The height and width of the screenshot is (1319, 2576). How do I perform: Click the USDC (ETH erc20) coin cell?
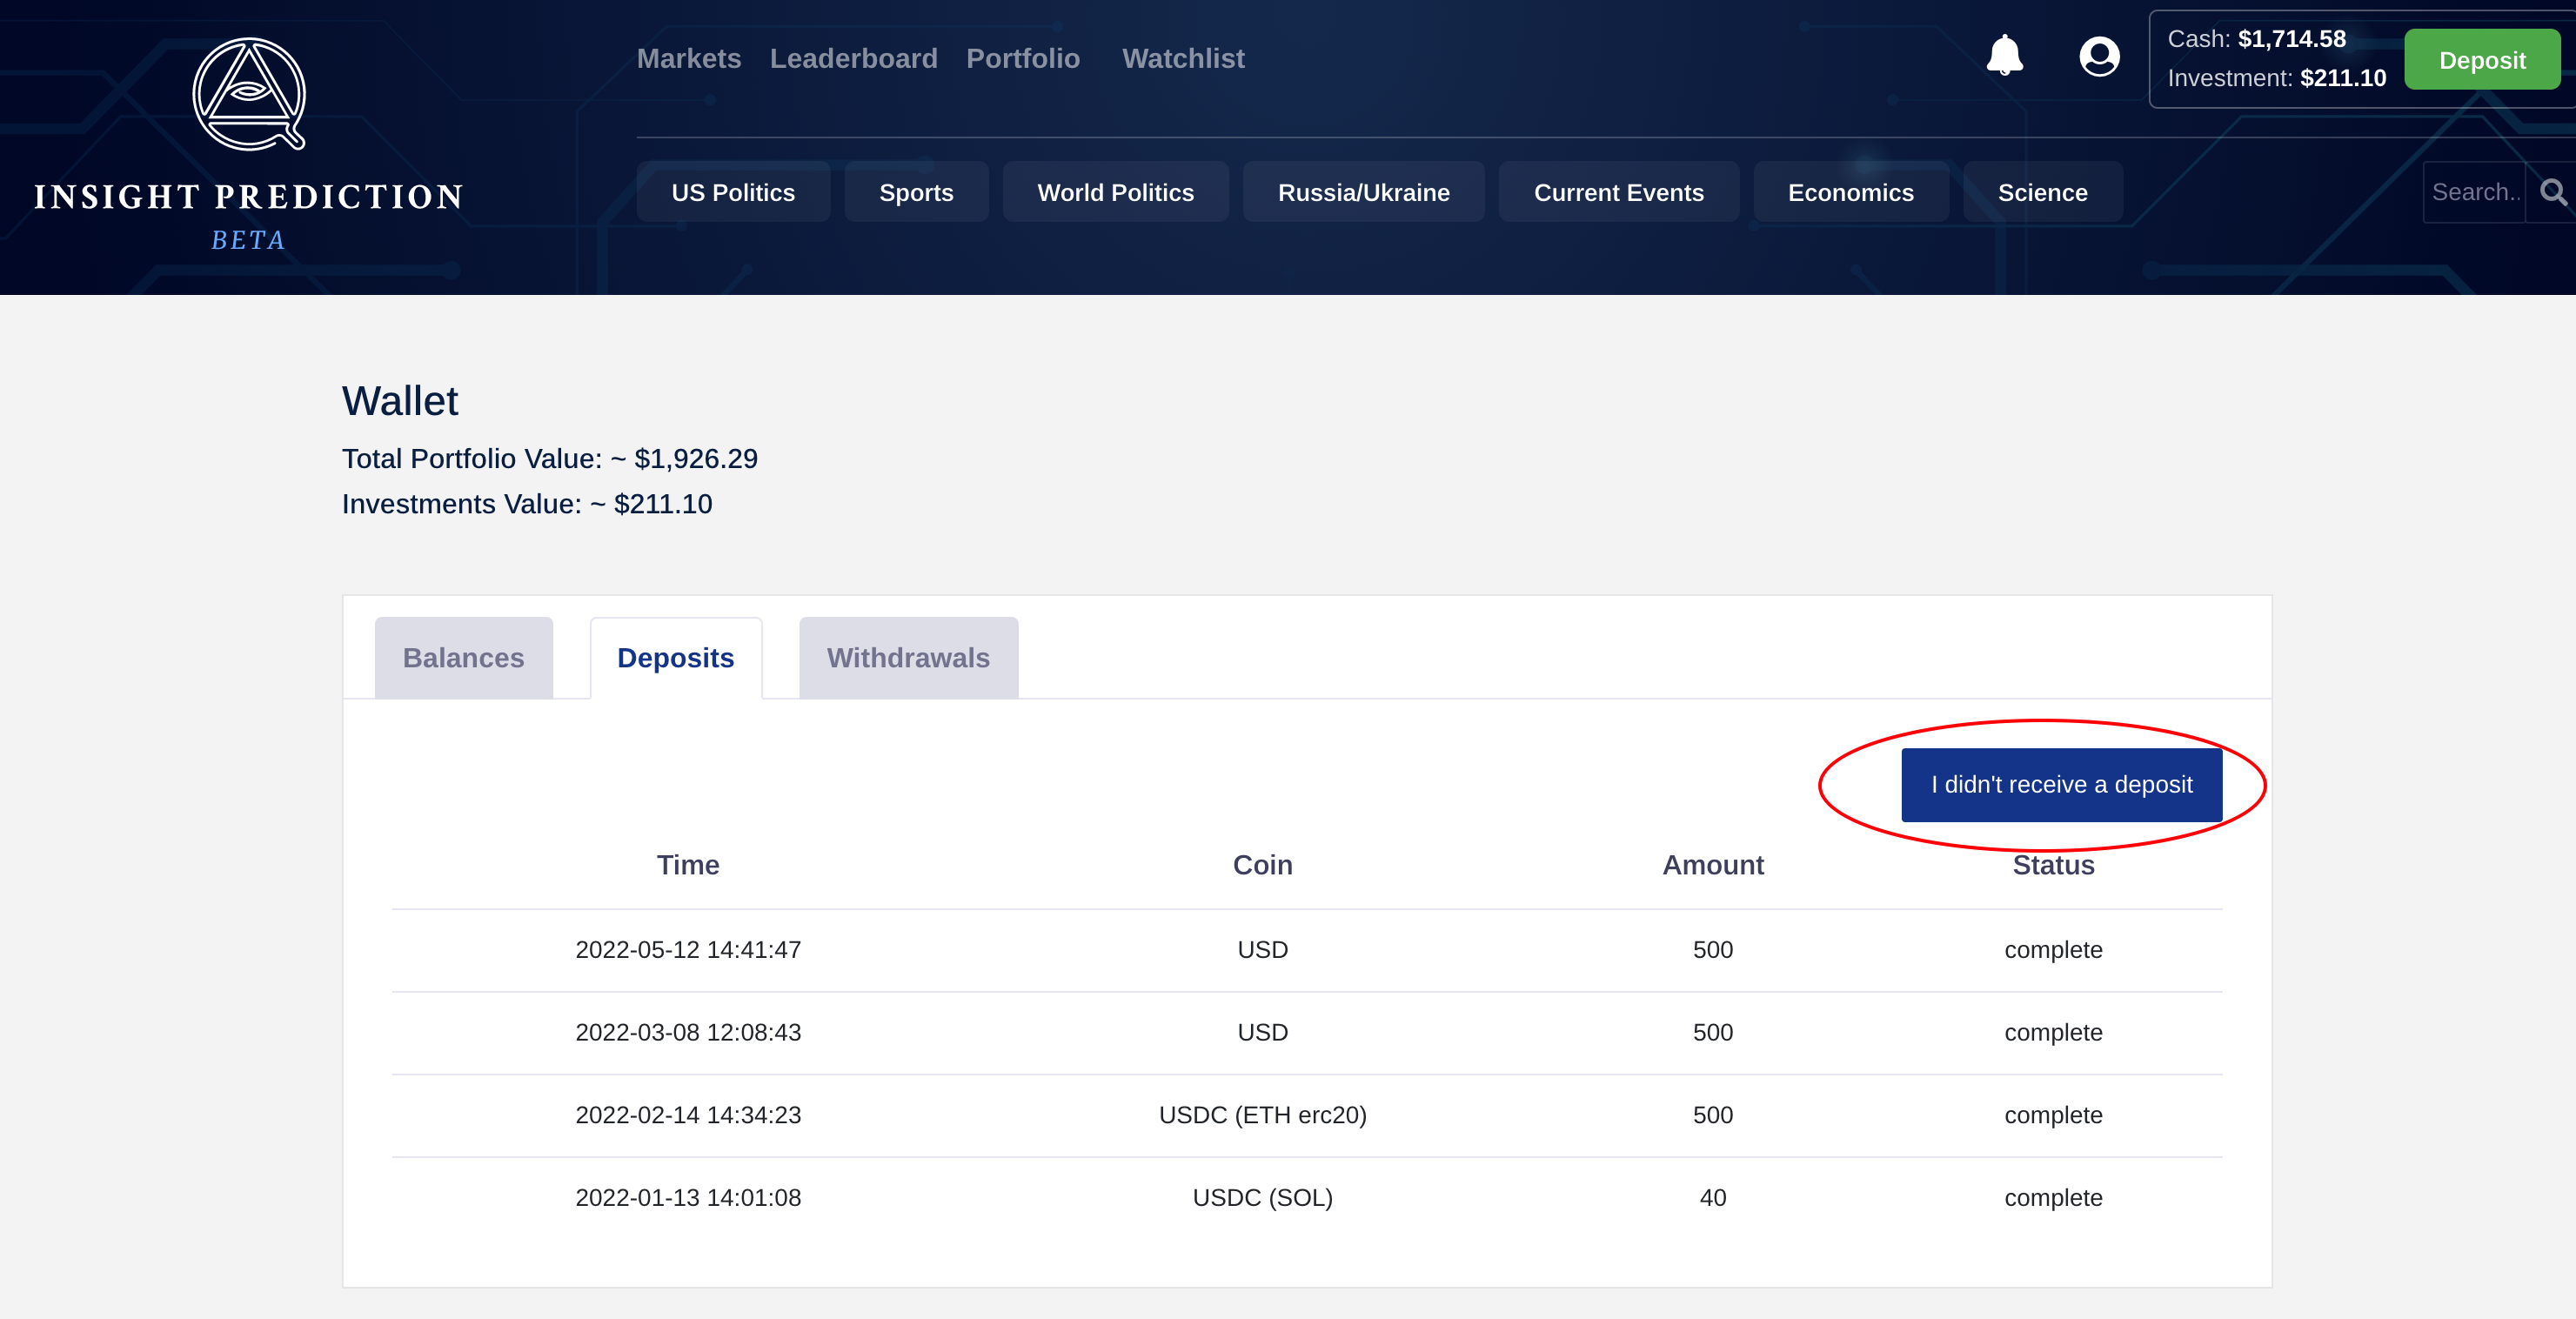(x=1262, y=1115)
